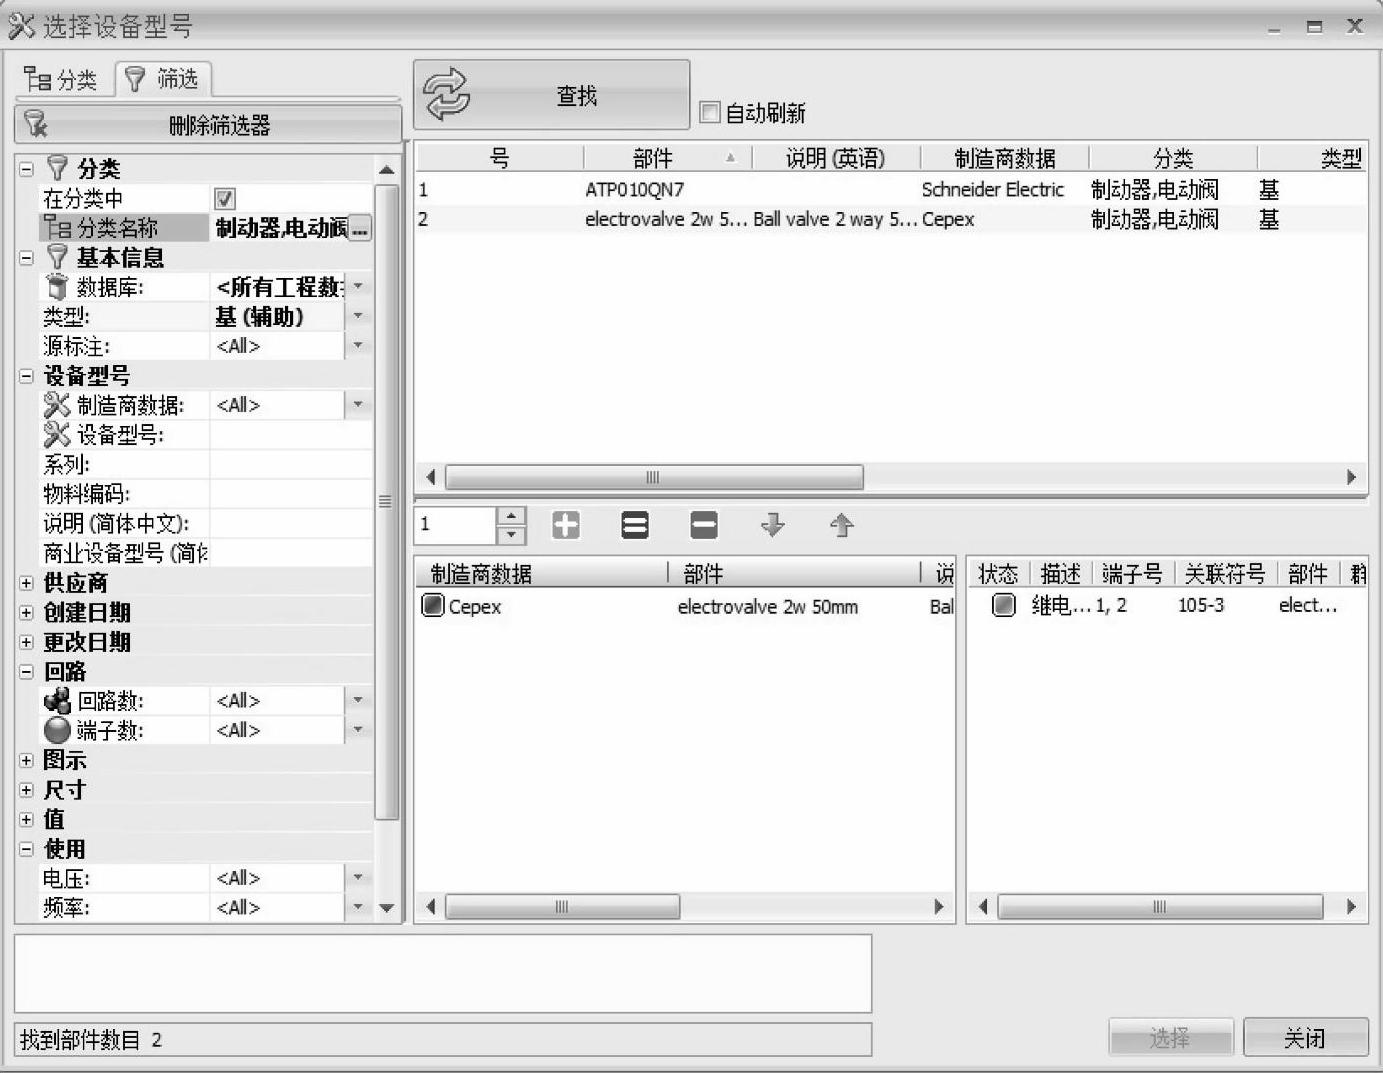Collapse the 回路 filter section
Image resolution: width=1383 pixels, height=1073 pixels.
tap(27, 672)
